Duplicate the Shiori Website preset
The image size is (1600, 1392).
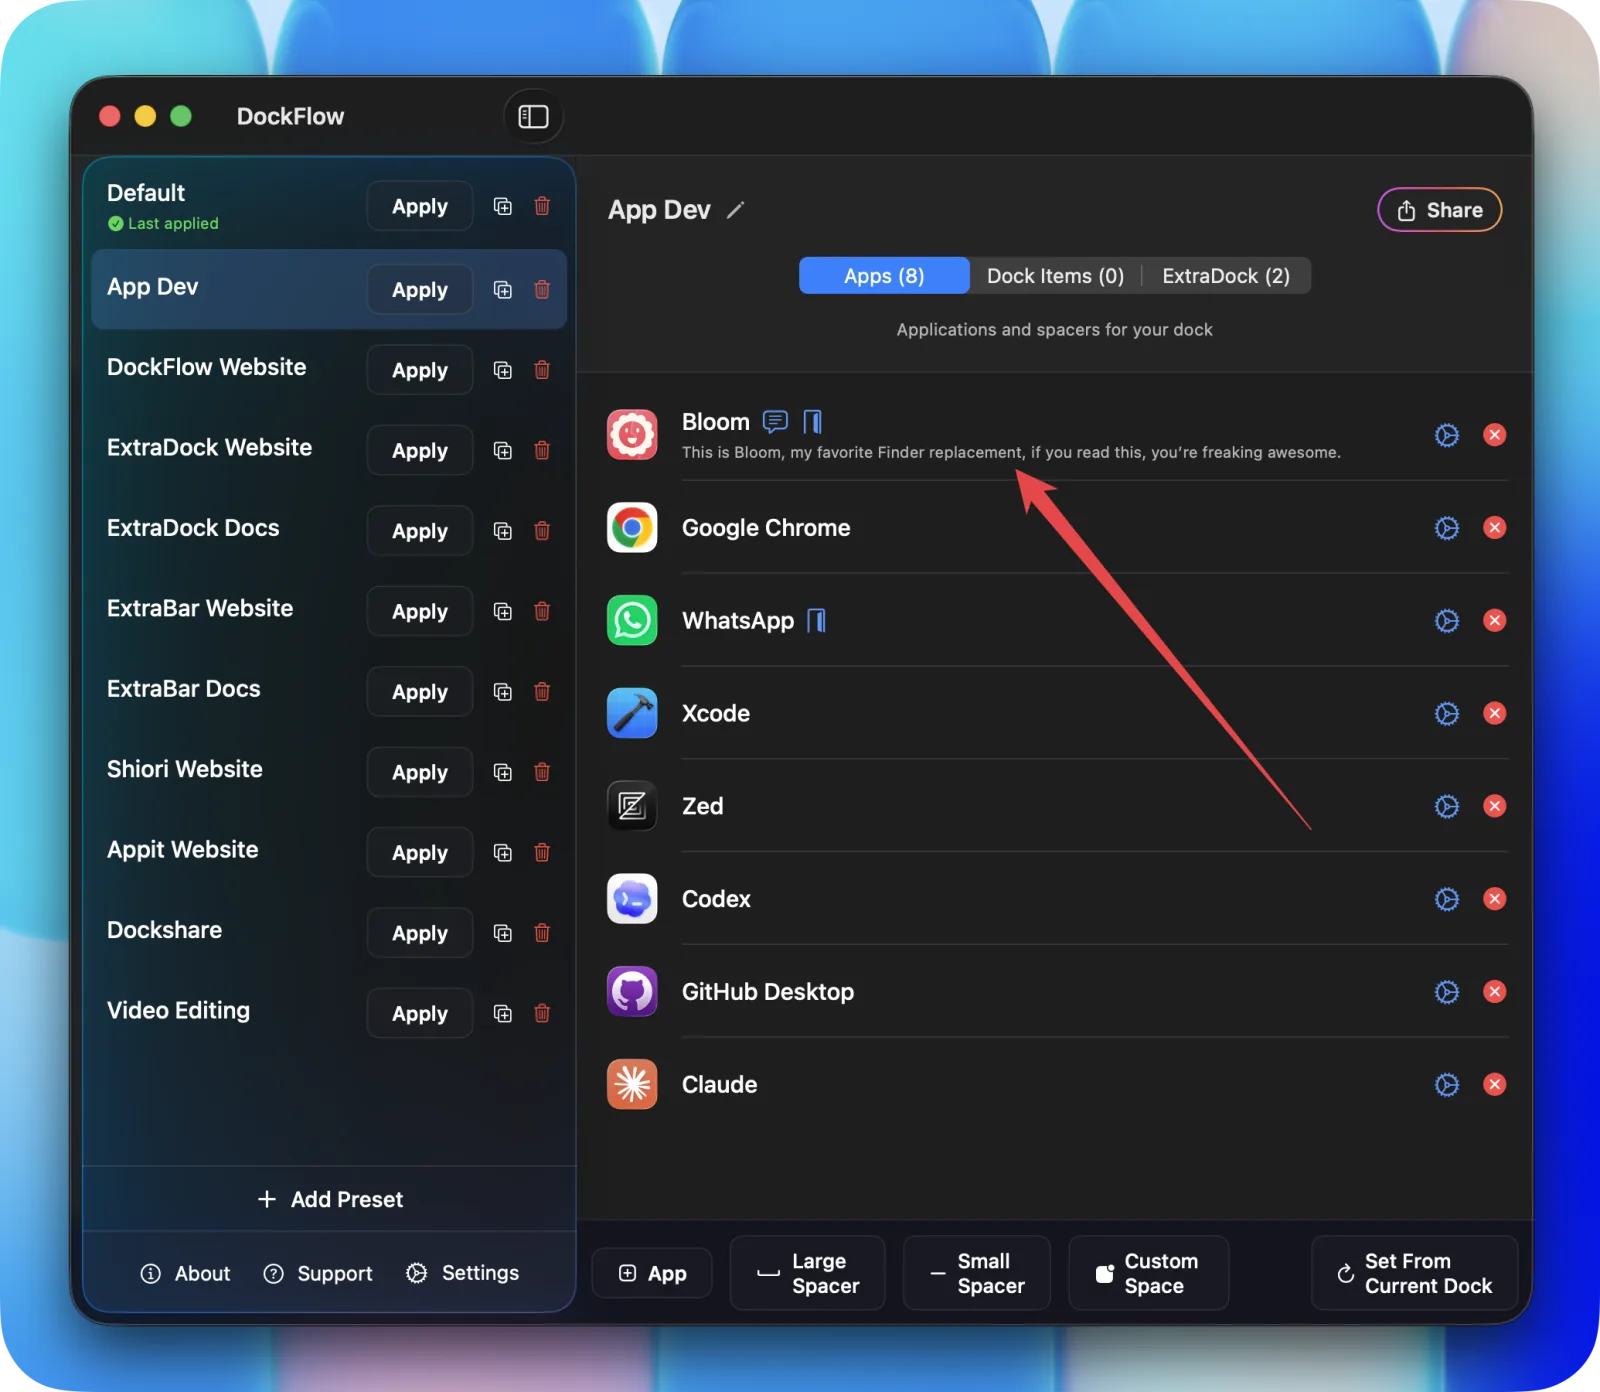pos(503,772)
